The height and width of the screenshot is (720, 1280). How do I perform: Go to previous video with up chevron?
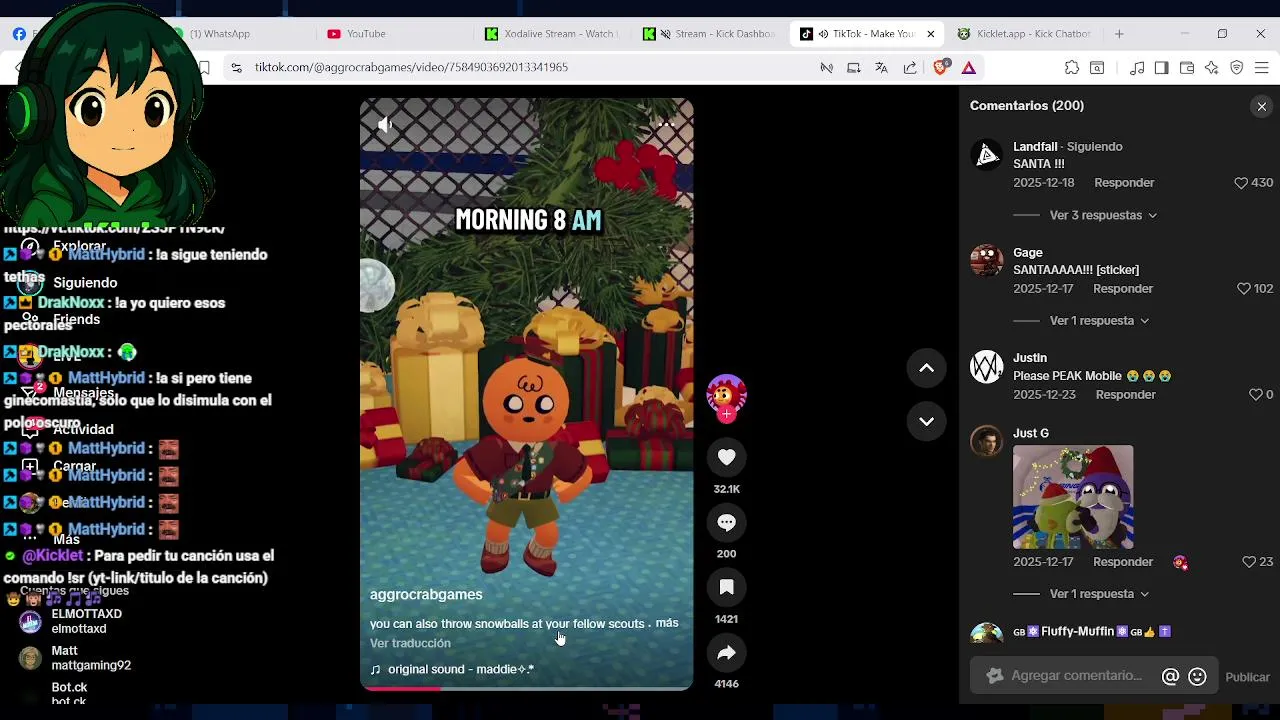(926, 368)
